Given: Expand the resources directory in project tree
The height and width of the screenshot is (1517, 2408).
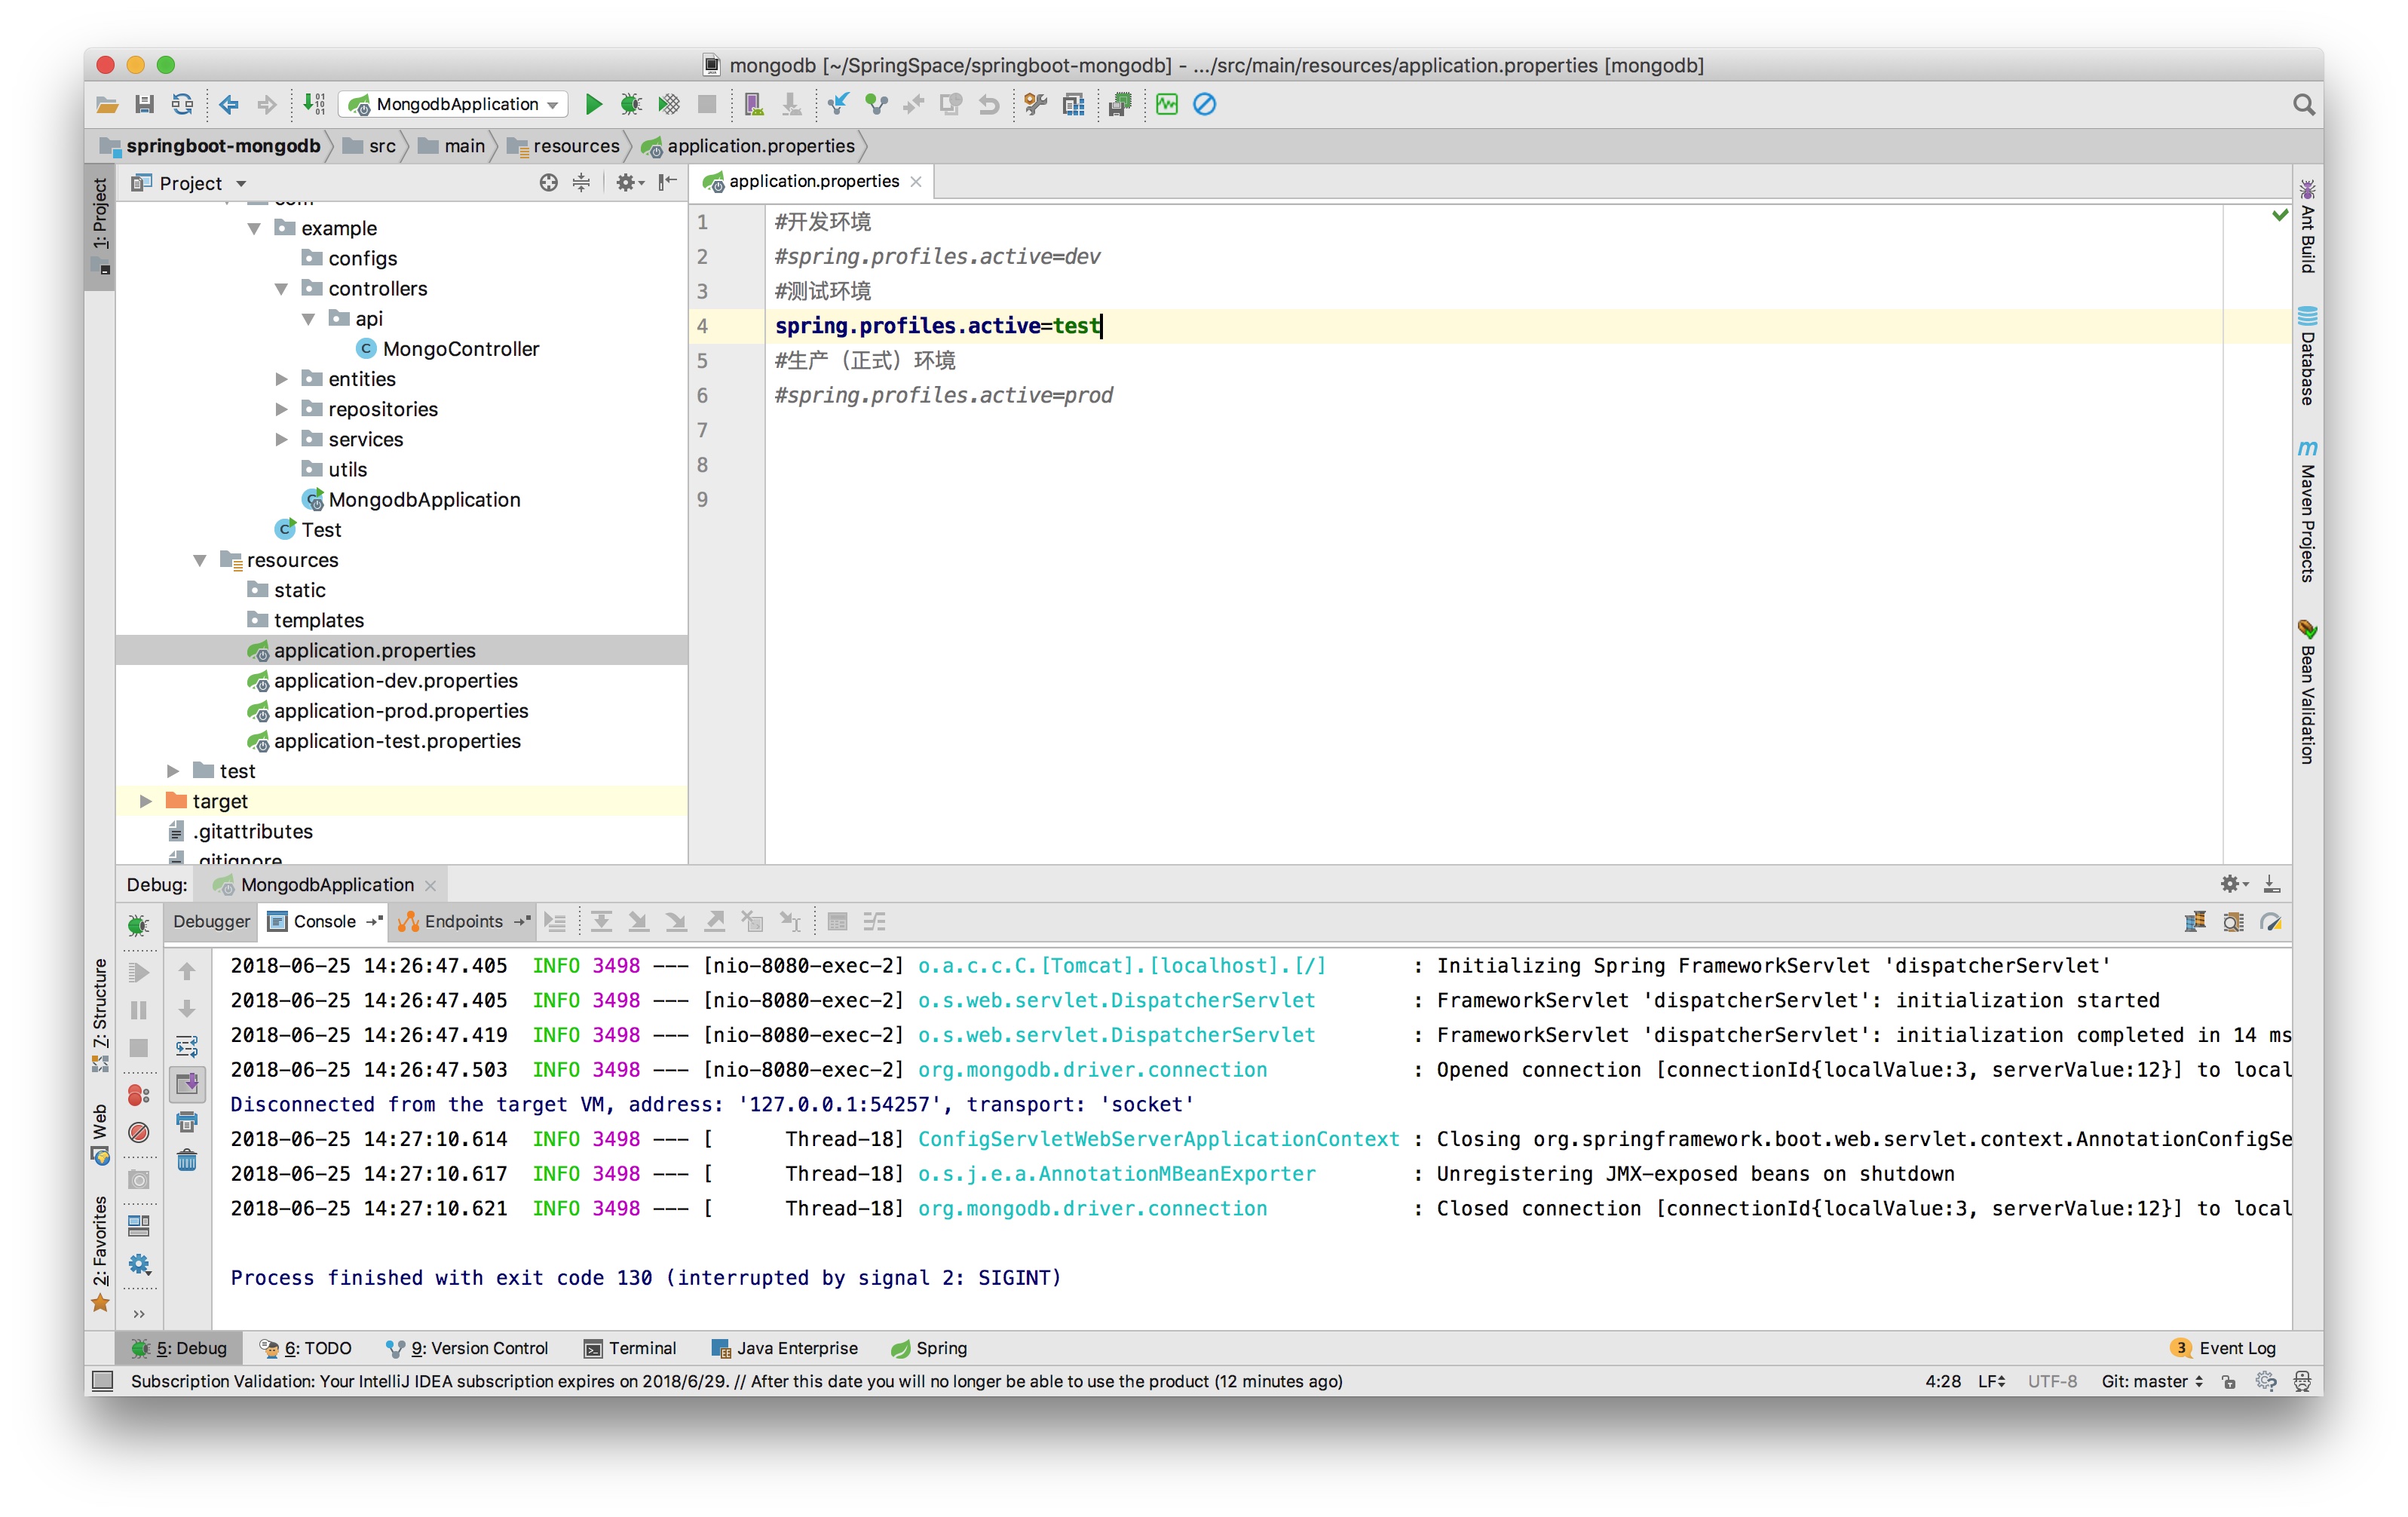Looking at the screenshot, I should pos(196,557).
